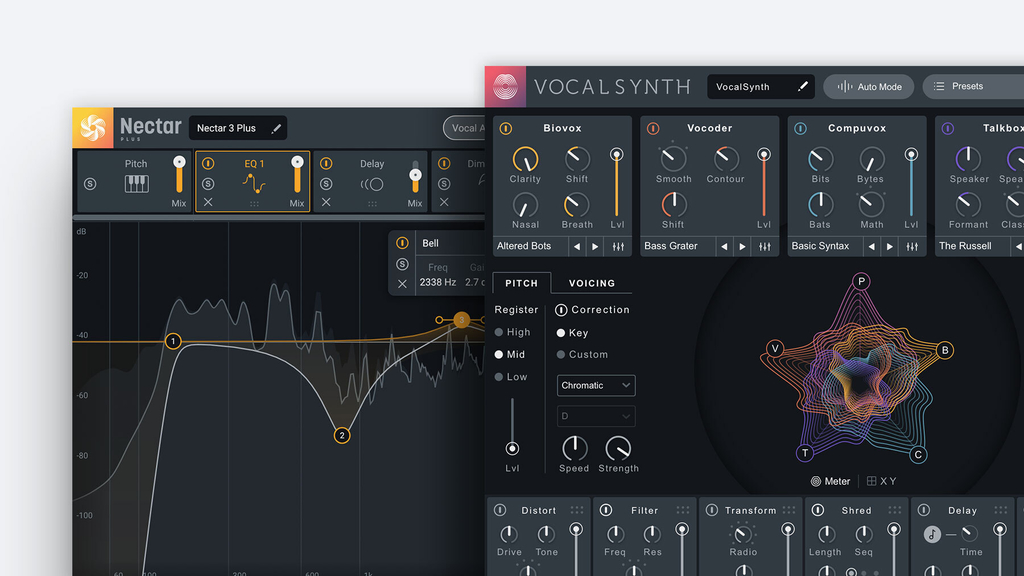Image resolution: width=1024 pixels, height=576 pixels.
Task: Click the Filter module drag handle dots
Action: point(682,510)
